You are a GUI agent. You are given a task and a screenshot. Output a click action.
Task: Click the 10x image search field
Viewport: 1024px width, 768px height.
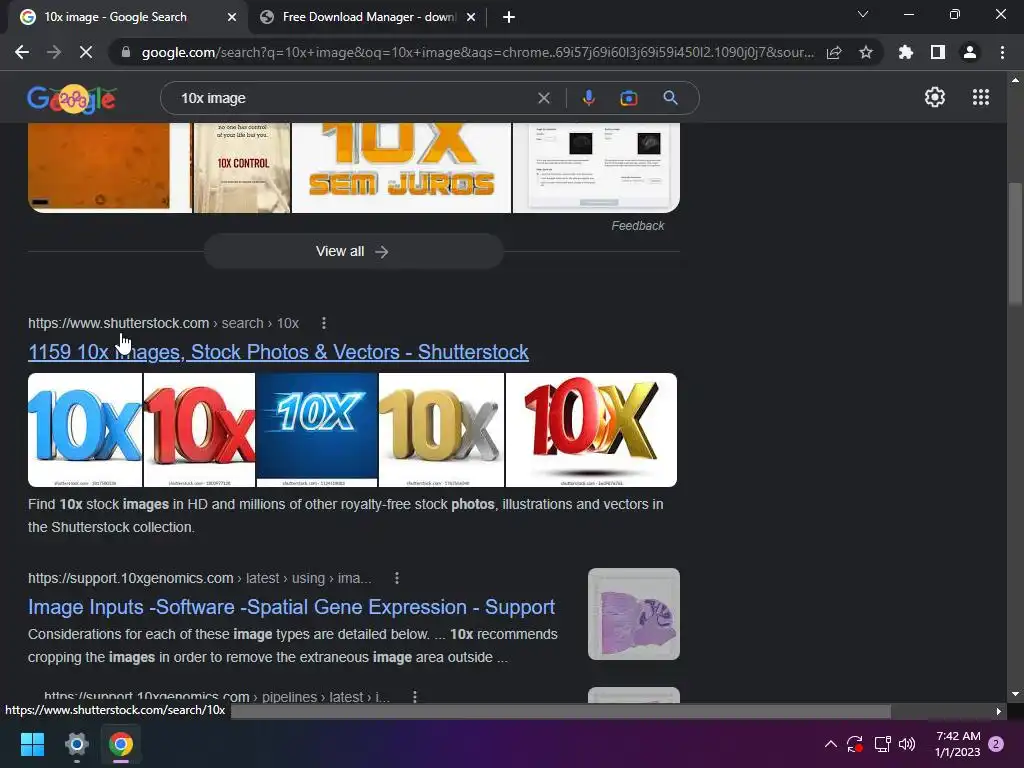(x=353, y=98)
